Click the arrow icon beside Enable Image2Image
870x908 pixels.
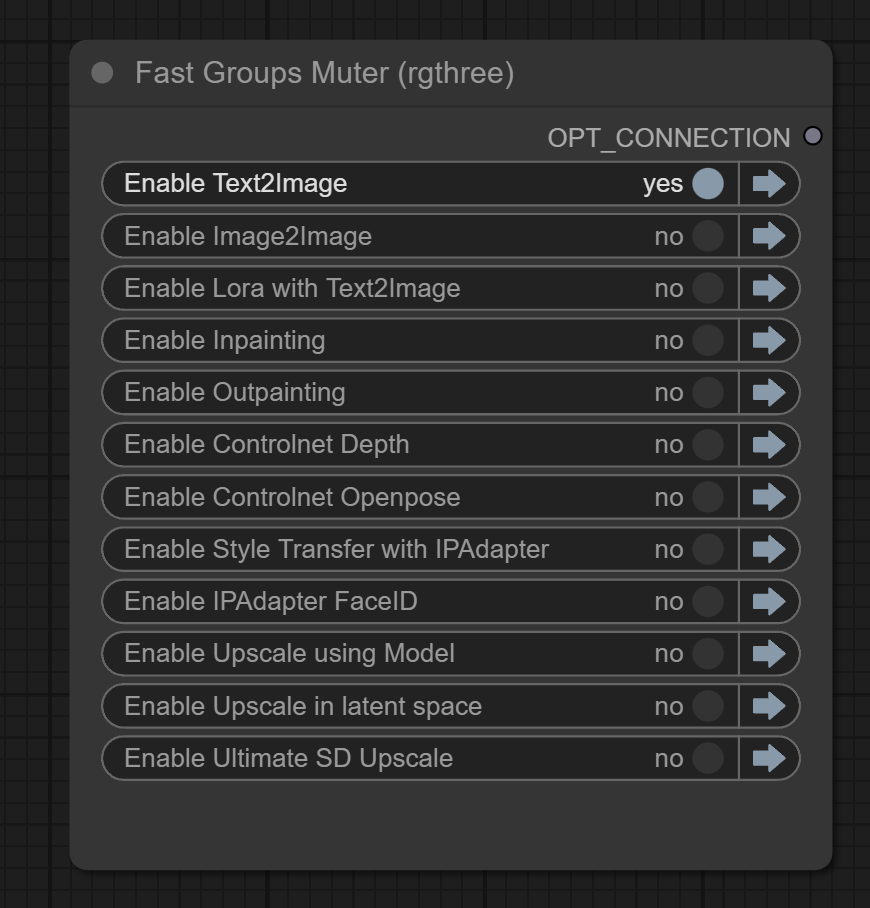coord(769,236)
